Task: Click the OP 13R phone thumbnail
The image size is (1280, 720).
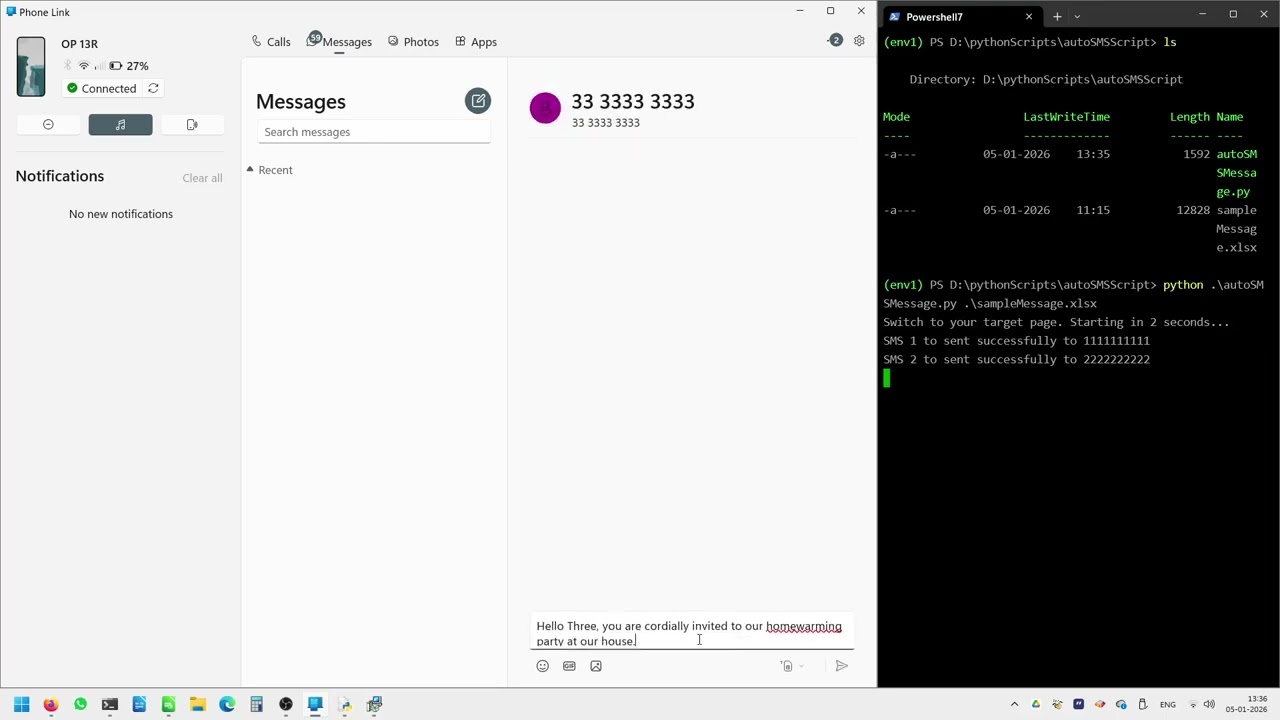Action: 31,67
